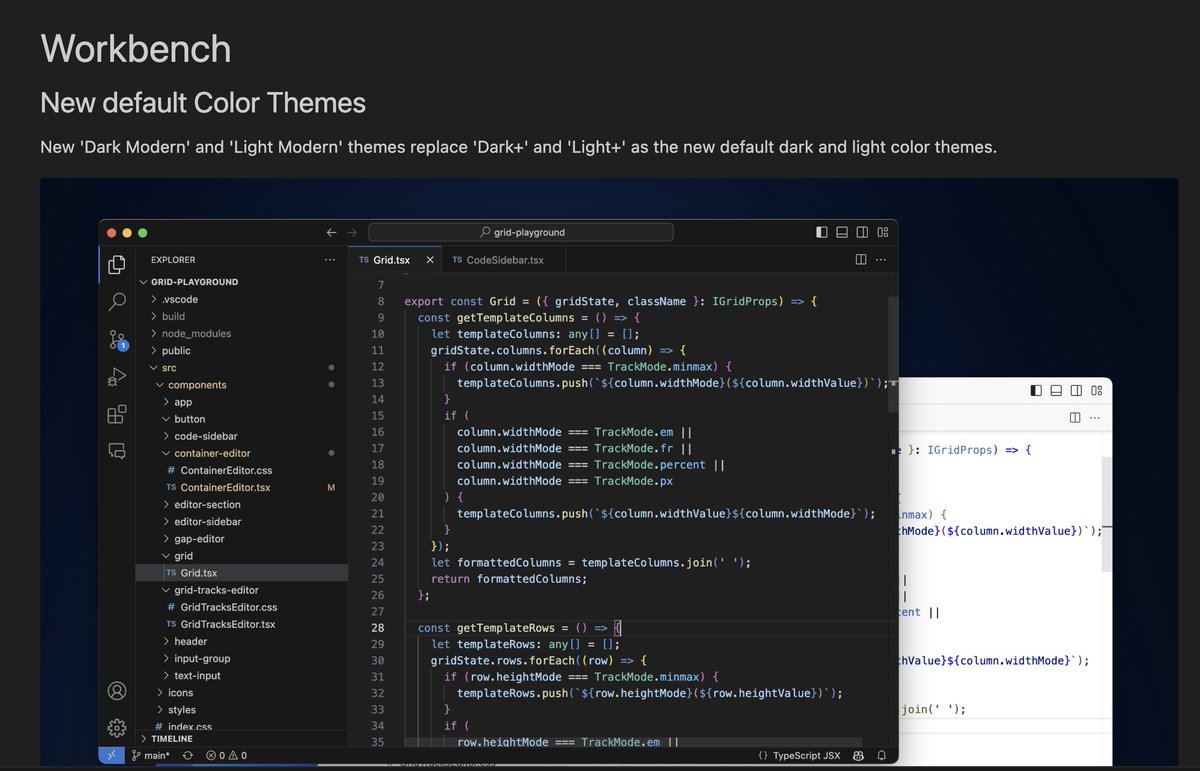
Task: Collapse the src folder
Action: [241, 368]
